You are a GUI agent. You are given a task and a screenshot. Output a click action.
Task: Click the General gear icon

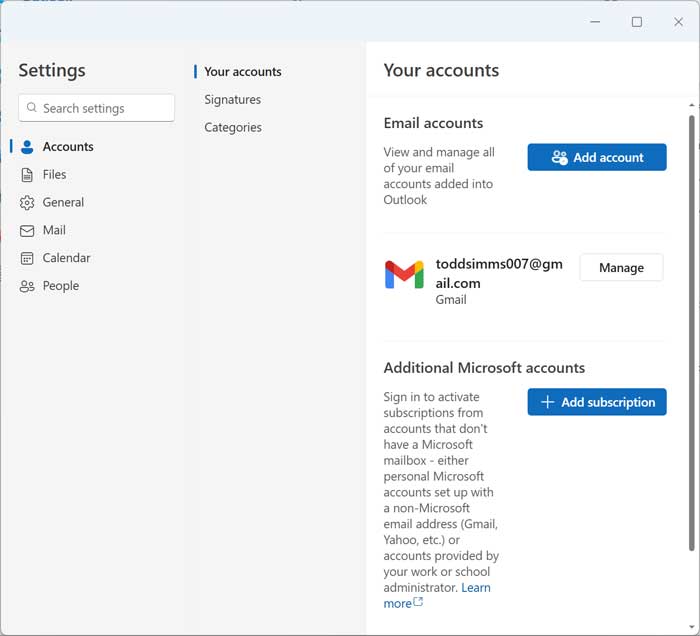click(27, 203)
